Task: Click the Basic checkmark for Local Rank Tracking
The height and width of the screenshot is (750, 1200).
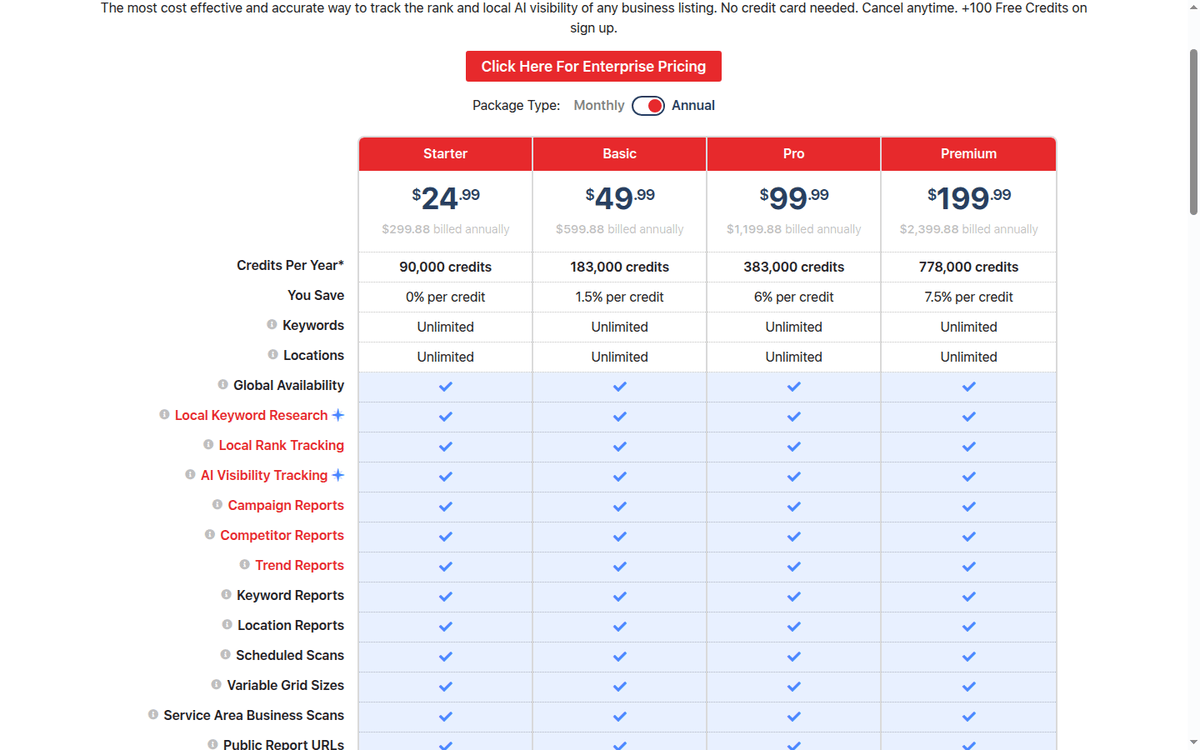Action: tap(620, 446)
